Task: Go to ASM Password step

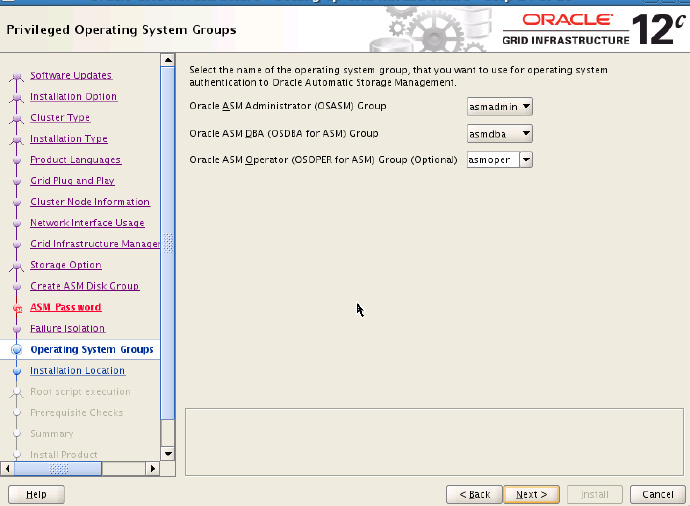Action: tap(66, 308)
